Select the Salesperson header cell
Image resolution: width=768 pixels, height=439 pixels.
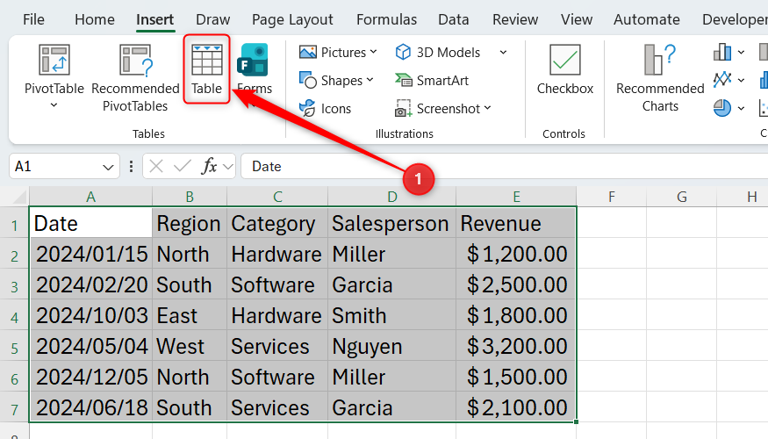point(392,223)
